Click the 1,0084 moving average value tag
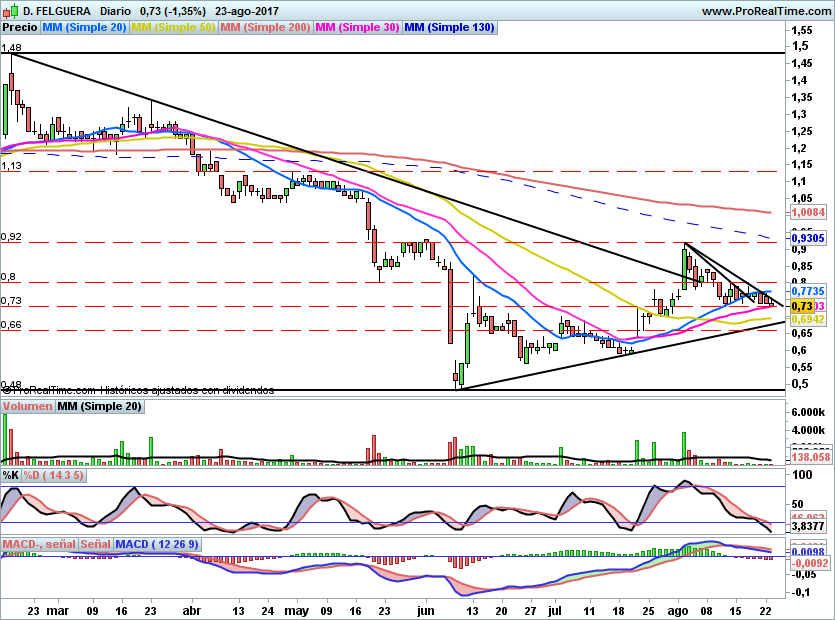 click(x=807, y=212)
